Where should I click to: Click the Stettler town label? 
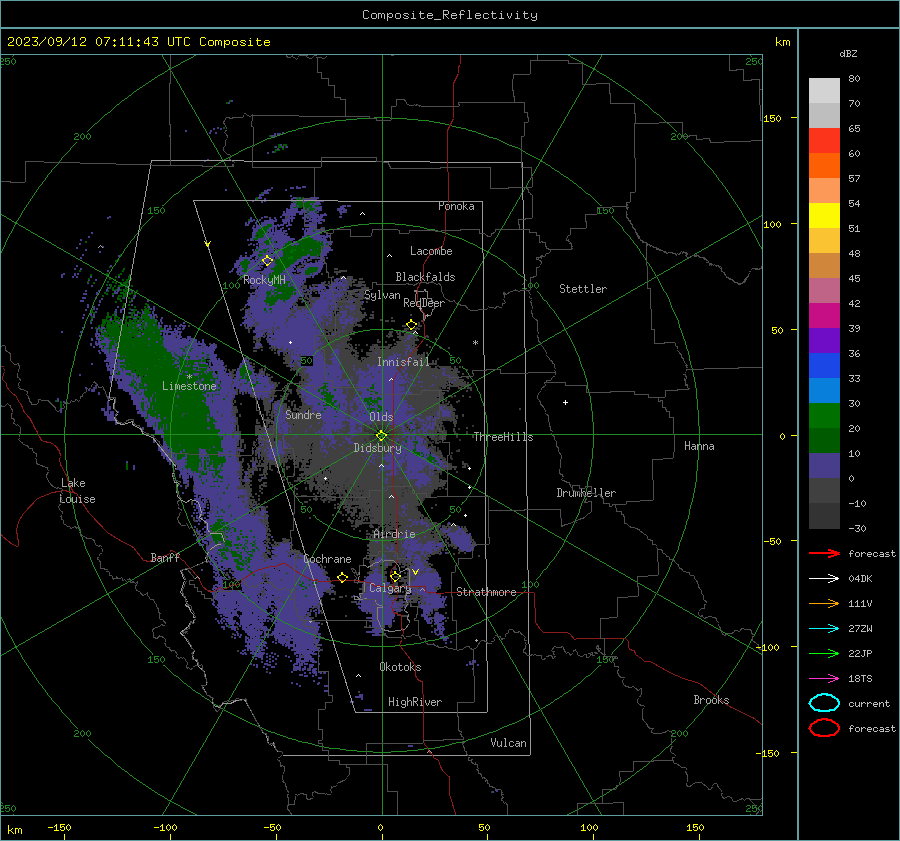[583, 289]
